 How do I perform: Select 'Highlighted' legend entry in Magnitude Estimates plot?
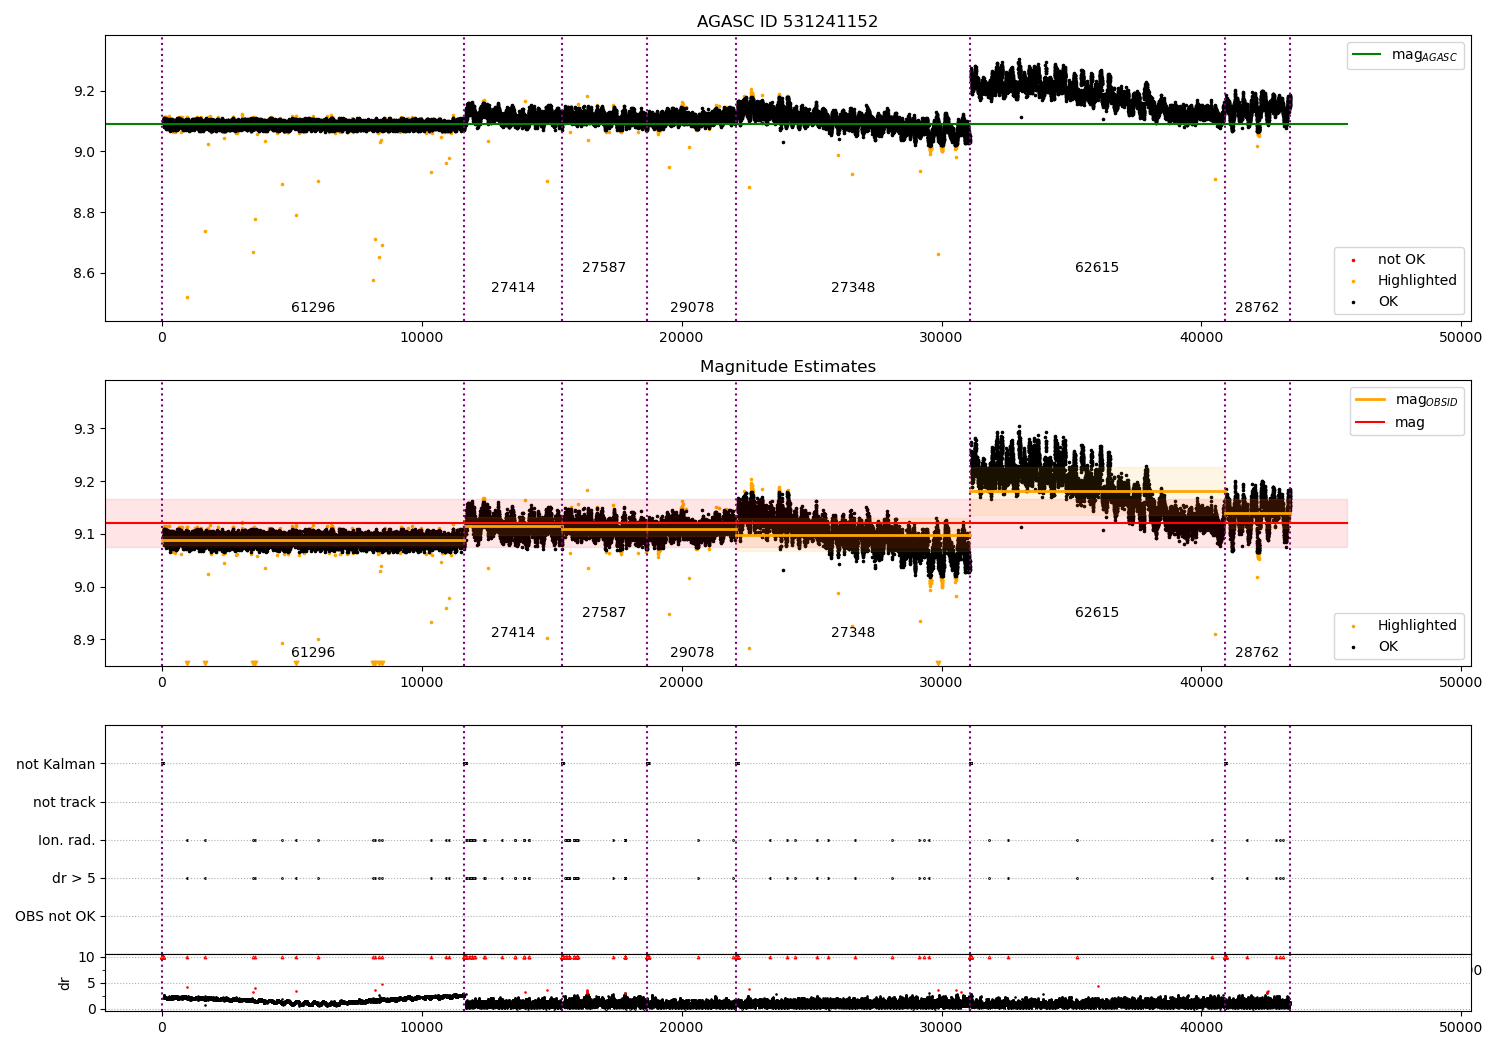pos(1417,626)
